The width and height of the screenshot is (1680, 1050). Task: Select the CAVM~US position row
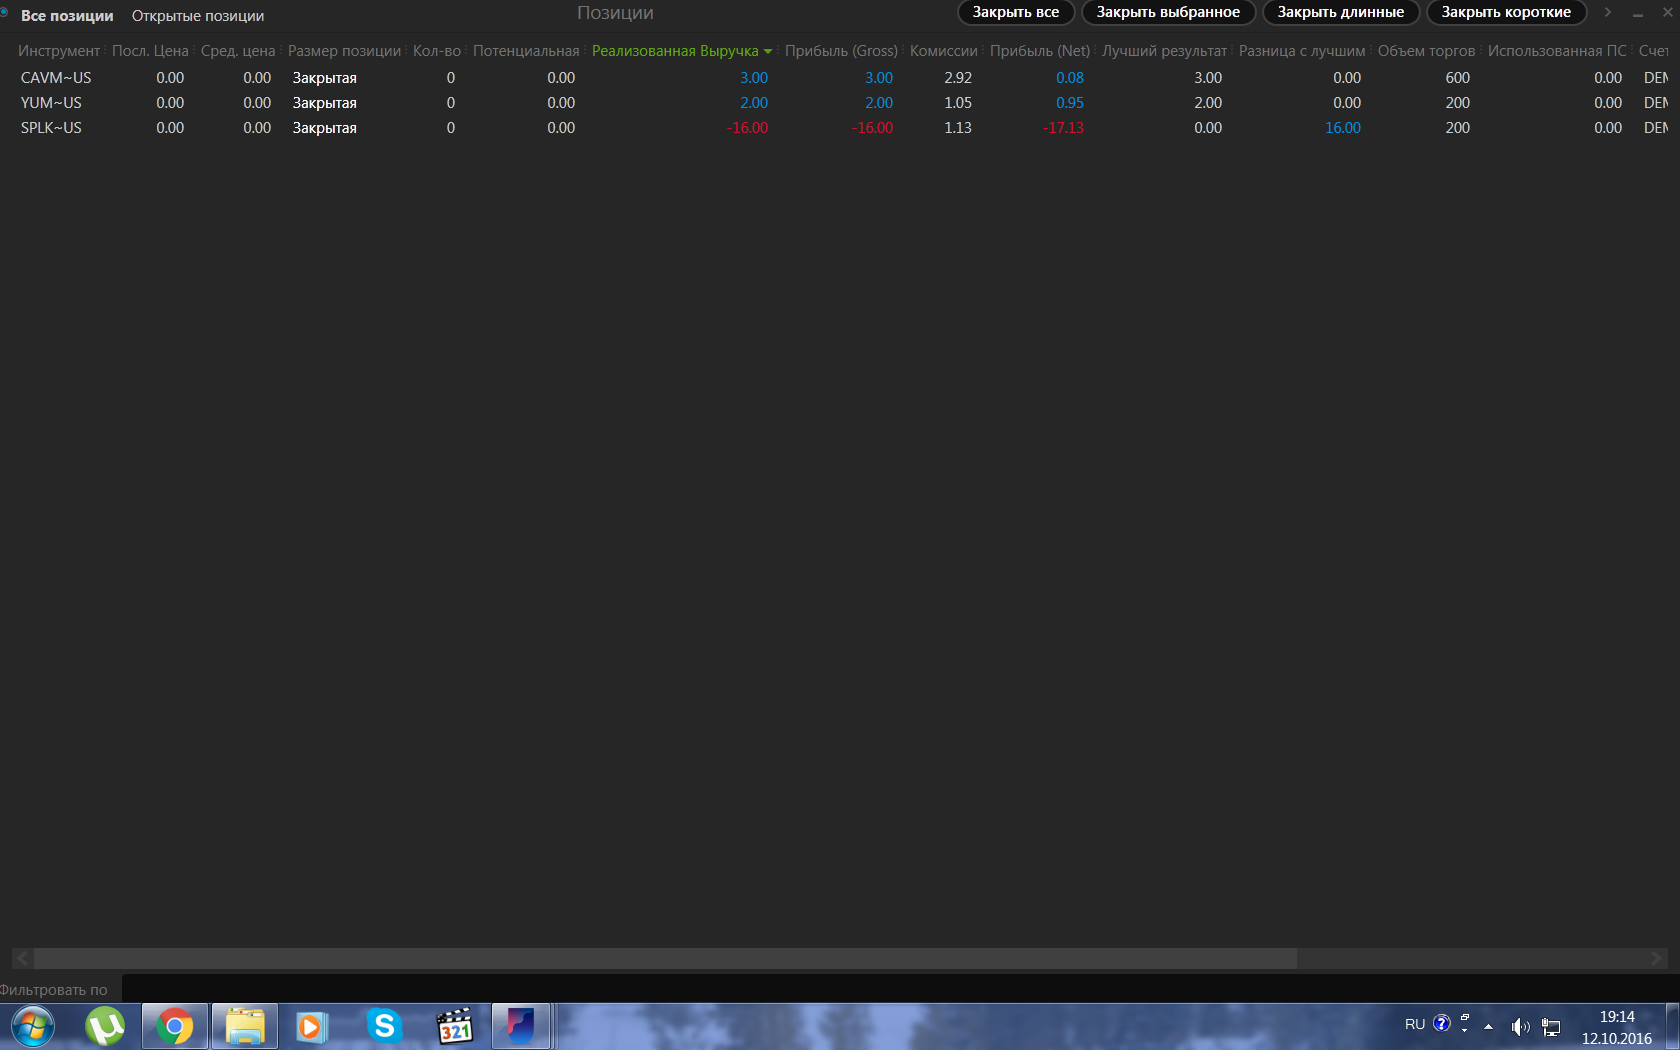click(x=840, y=78)
